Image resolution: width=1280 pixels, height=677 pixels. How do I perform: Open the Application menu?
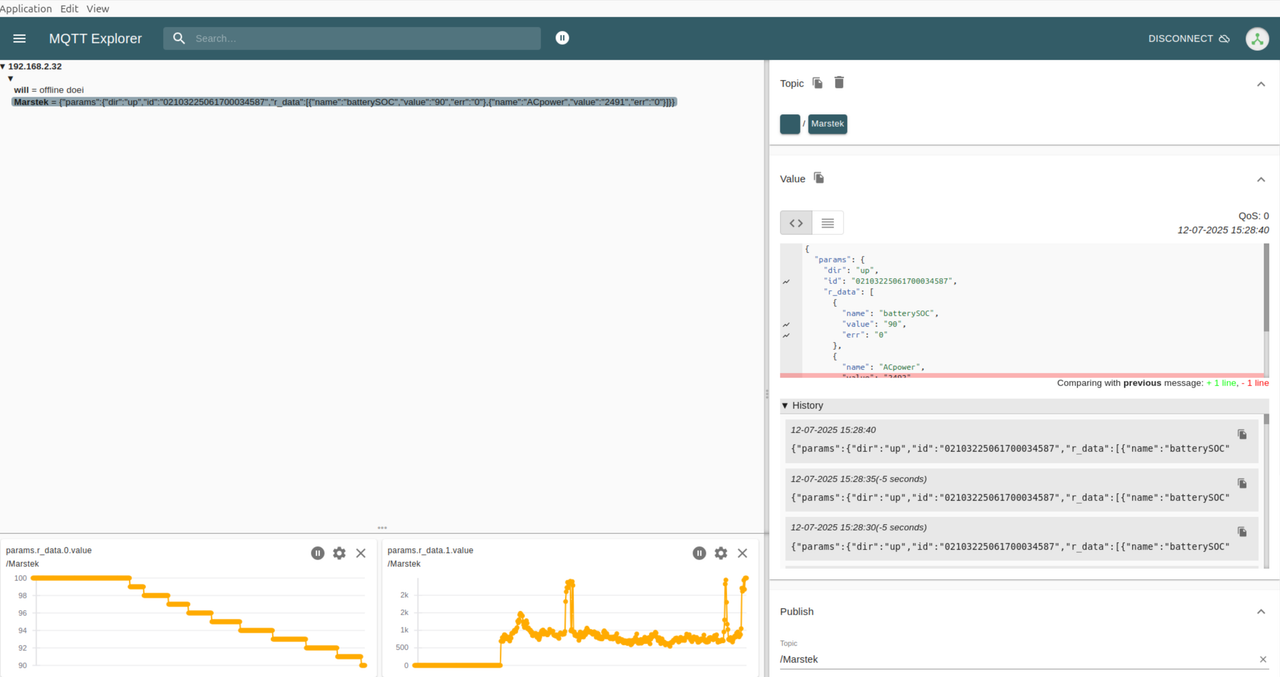(x=26, y=8)
